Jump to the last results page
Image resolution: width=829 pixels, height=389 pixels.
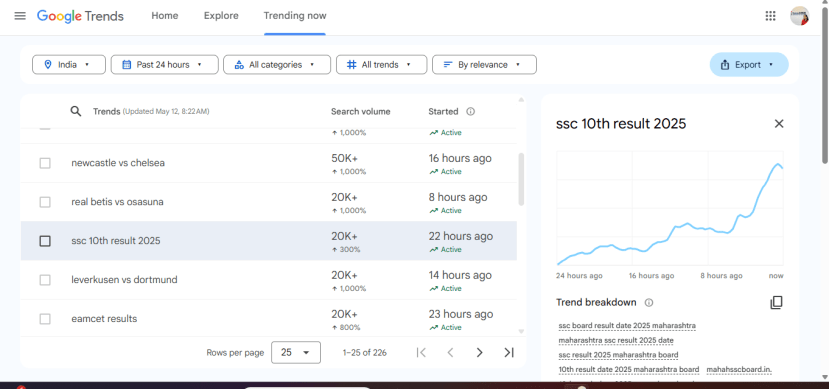click(x=509, y=353)
